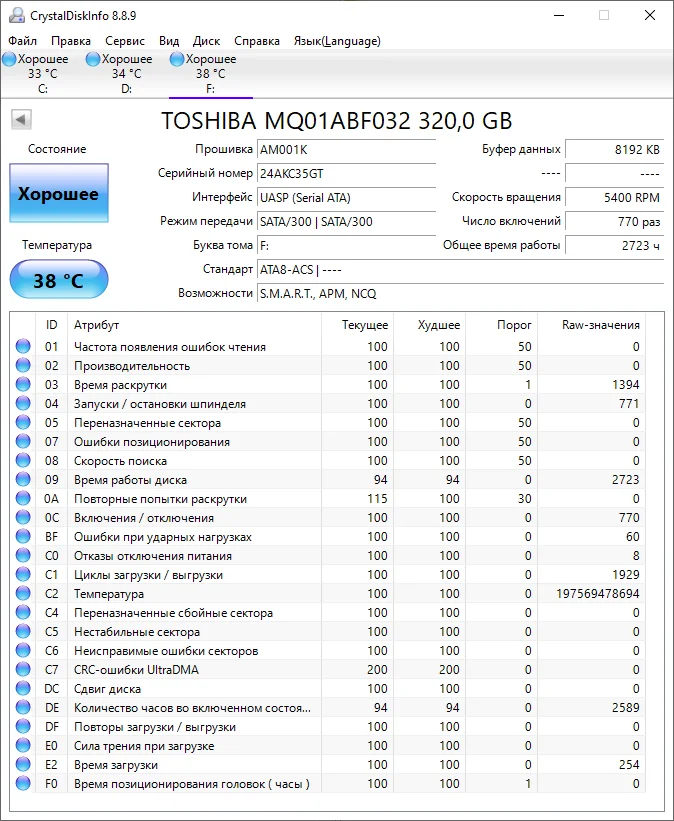Image resolution: width=674 pixels, height=821 pixels.
Task: Click raw value 197569478694
Action: point(598,594)
